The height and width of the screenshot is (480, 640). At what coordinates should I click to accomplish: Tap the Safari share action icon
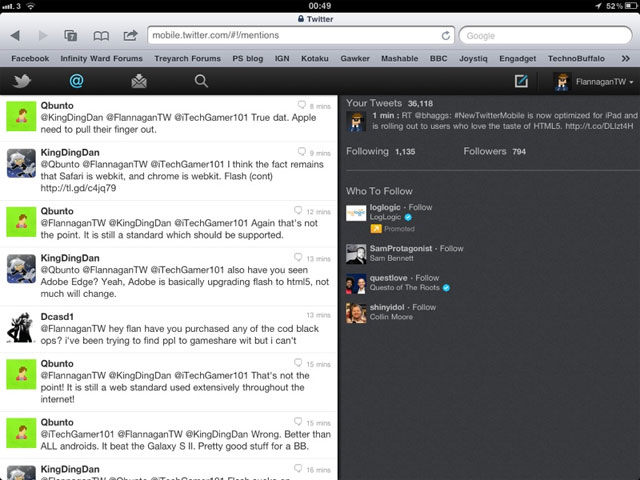(130, 35)
